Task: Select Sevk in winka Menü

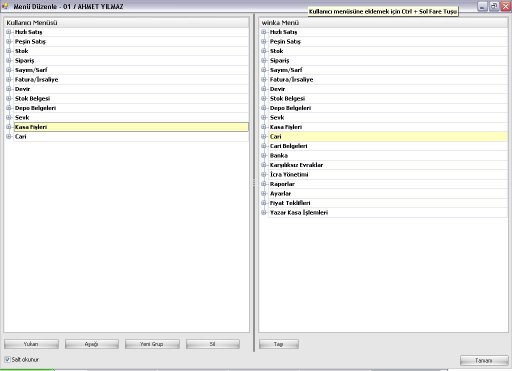Action: (x=277, y=117)
